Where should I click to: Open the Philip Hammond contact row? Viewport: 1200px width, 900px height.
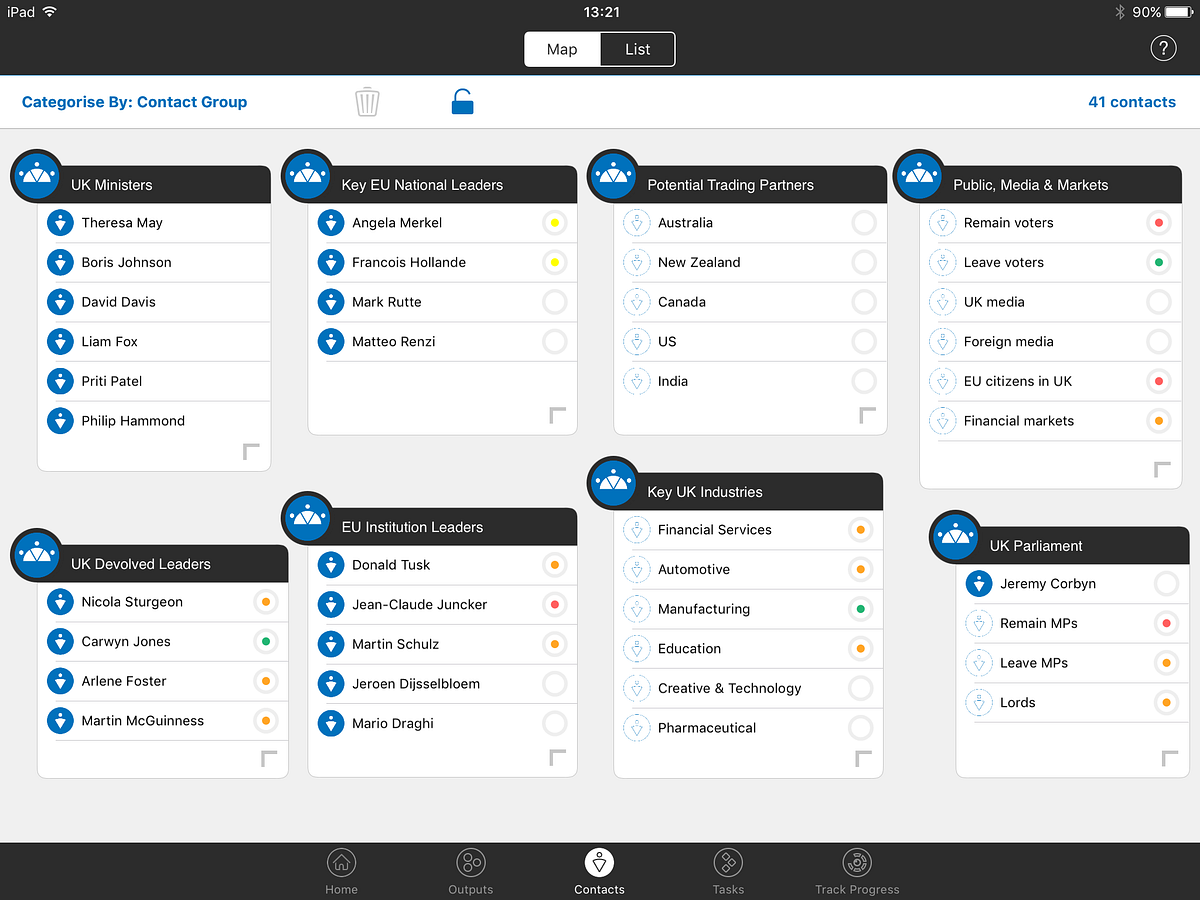(x=155, y=421)
